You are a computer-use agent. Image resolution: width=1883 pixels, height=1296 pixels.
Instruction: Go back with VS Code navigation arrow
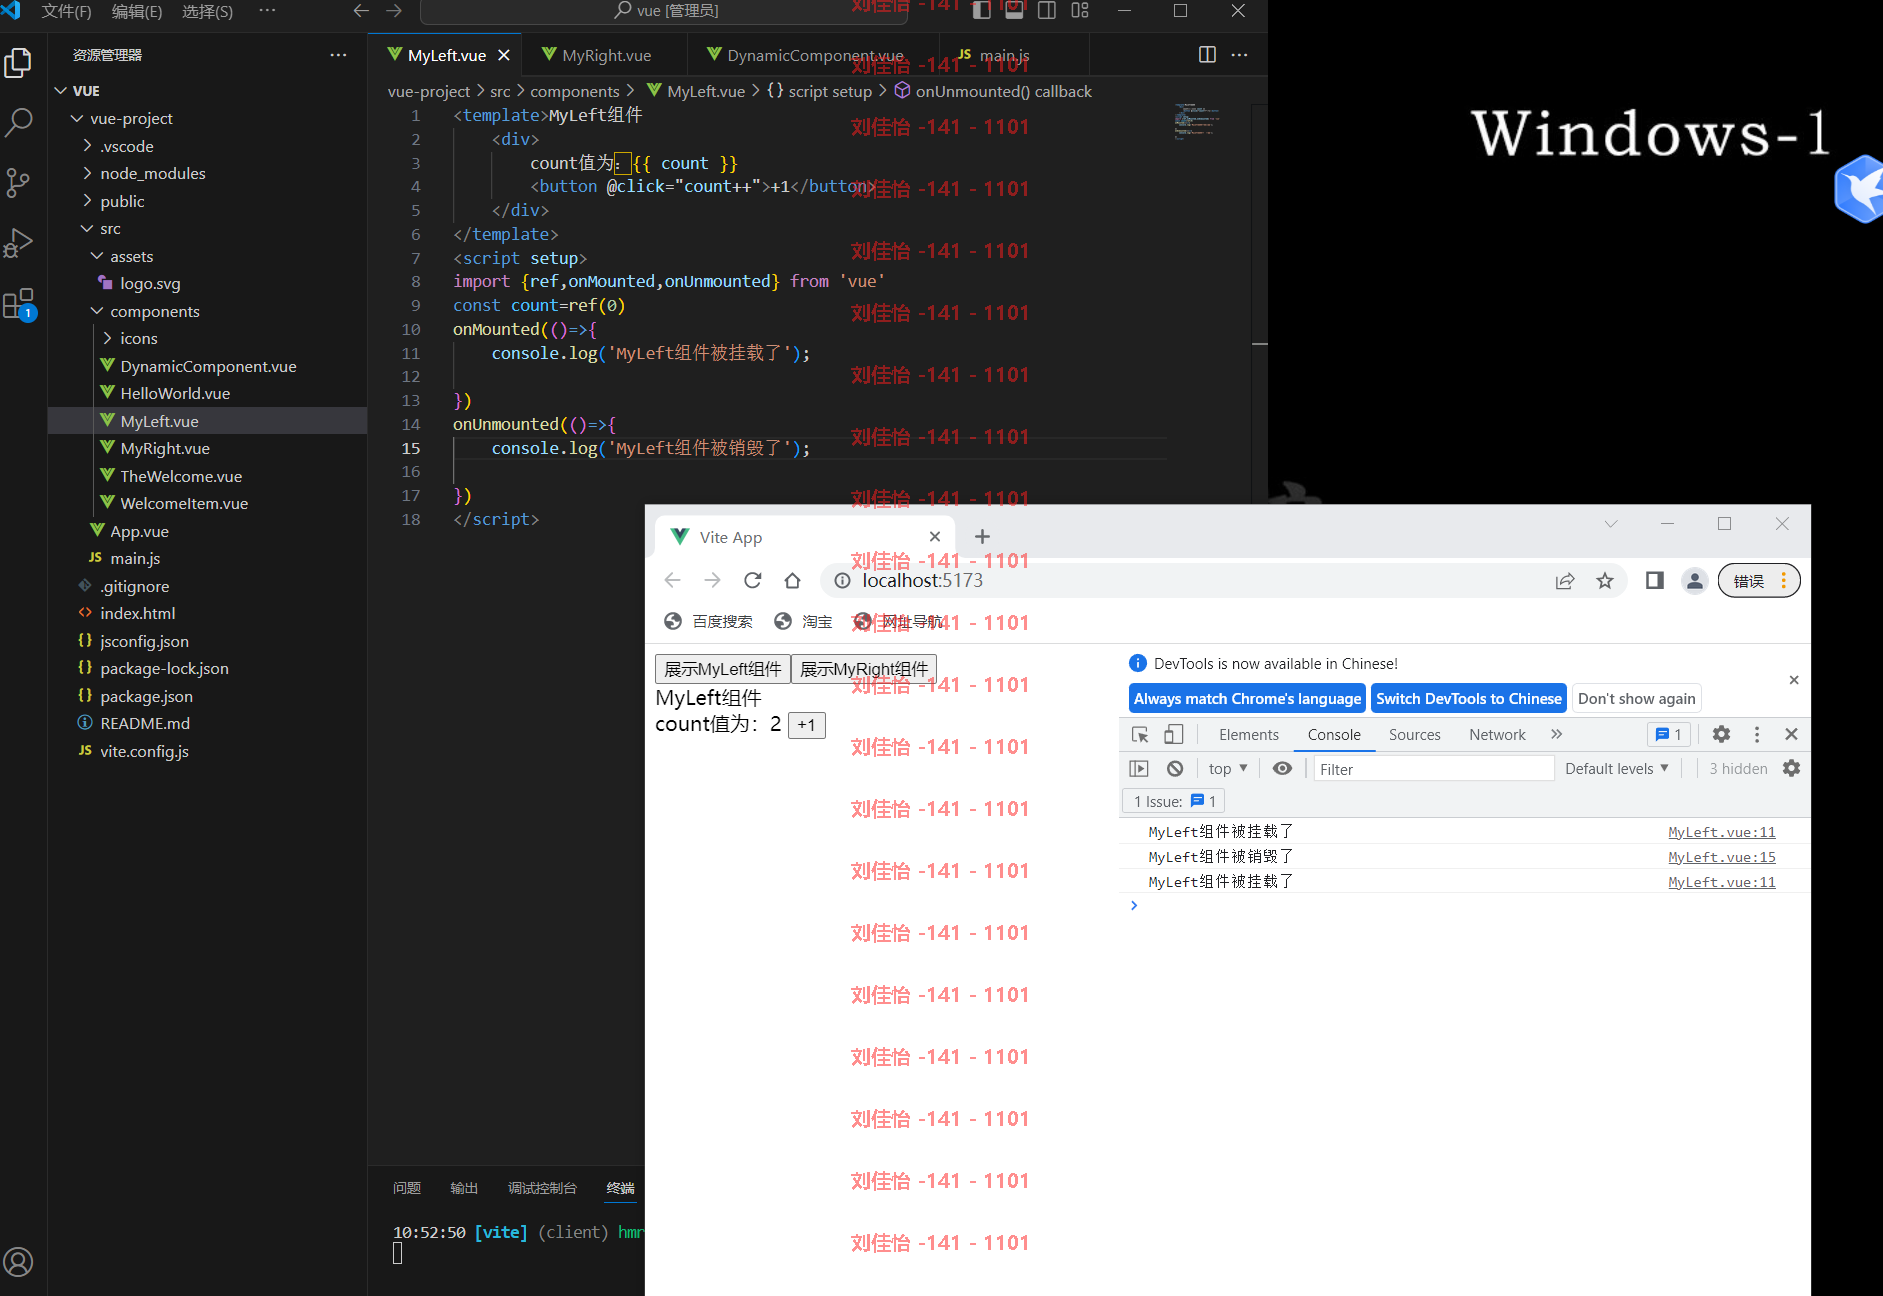(x=361, y=10)
